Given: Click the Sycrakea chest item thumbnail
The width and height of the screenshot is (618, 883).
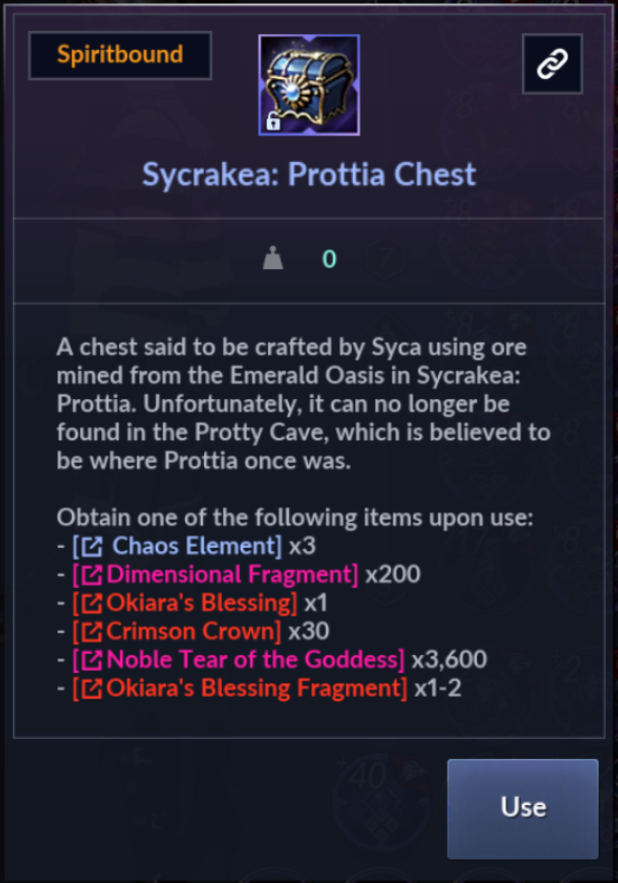Looking at the screenshot, I should pos(309,85).
